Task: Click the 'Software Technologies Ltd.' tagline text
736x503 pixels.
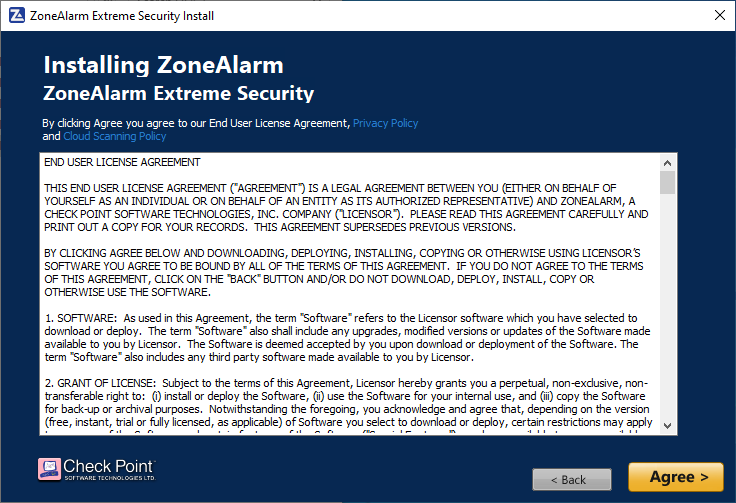Action: (x=110, y=478)
